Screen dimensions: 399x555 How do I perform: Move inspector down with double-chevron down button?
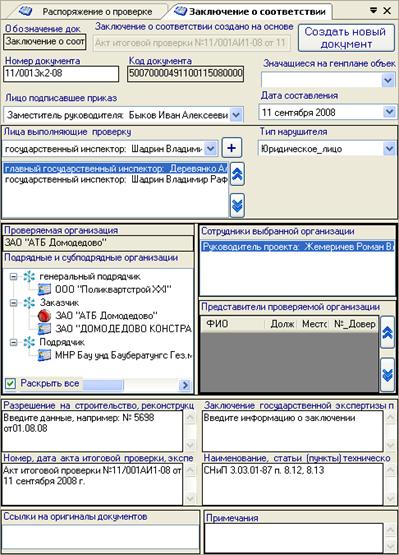coord(237,205)
